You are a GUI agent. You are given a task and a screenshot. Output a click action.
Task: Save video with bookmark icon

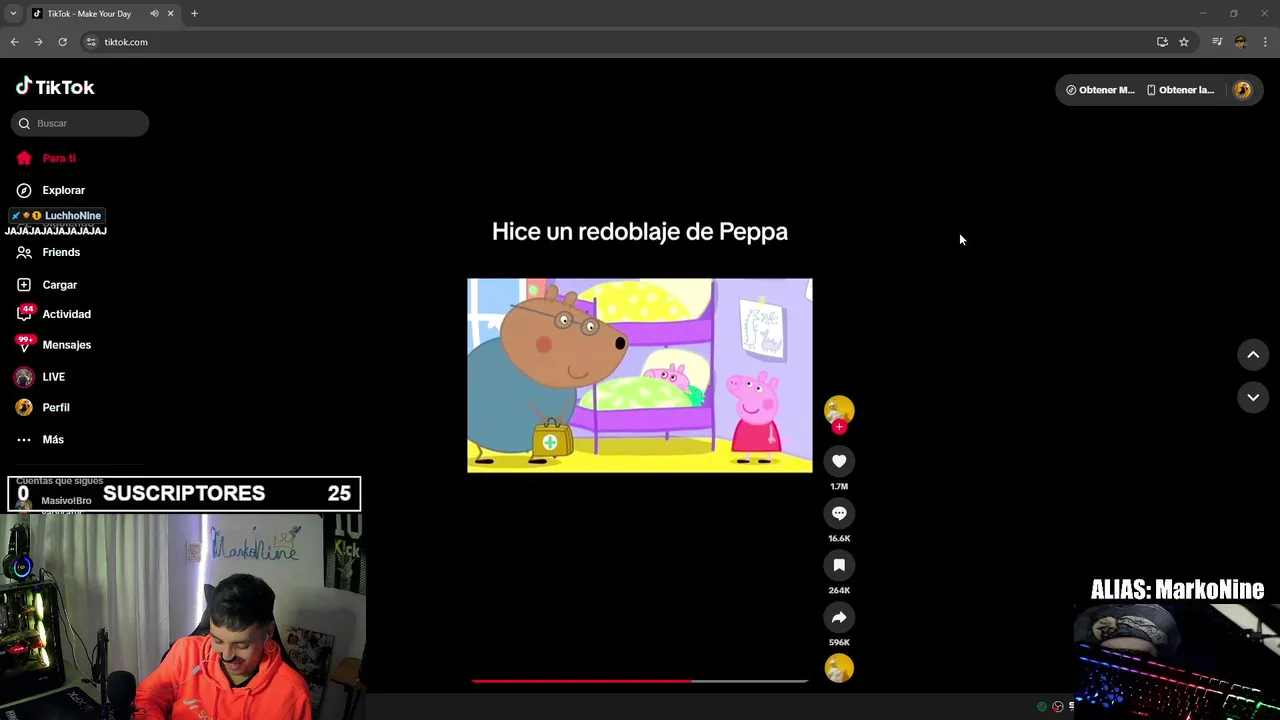[x=839, y=565]
